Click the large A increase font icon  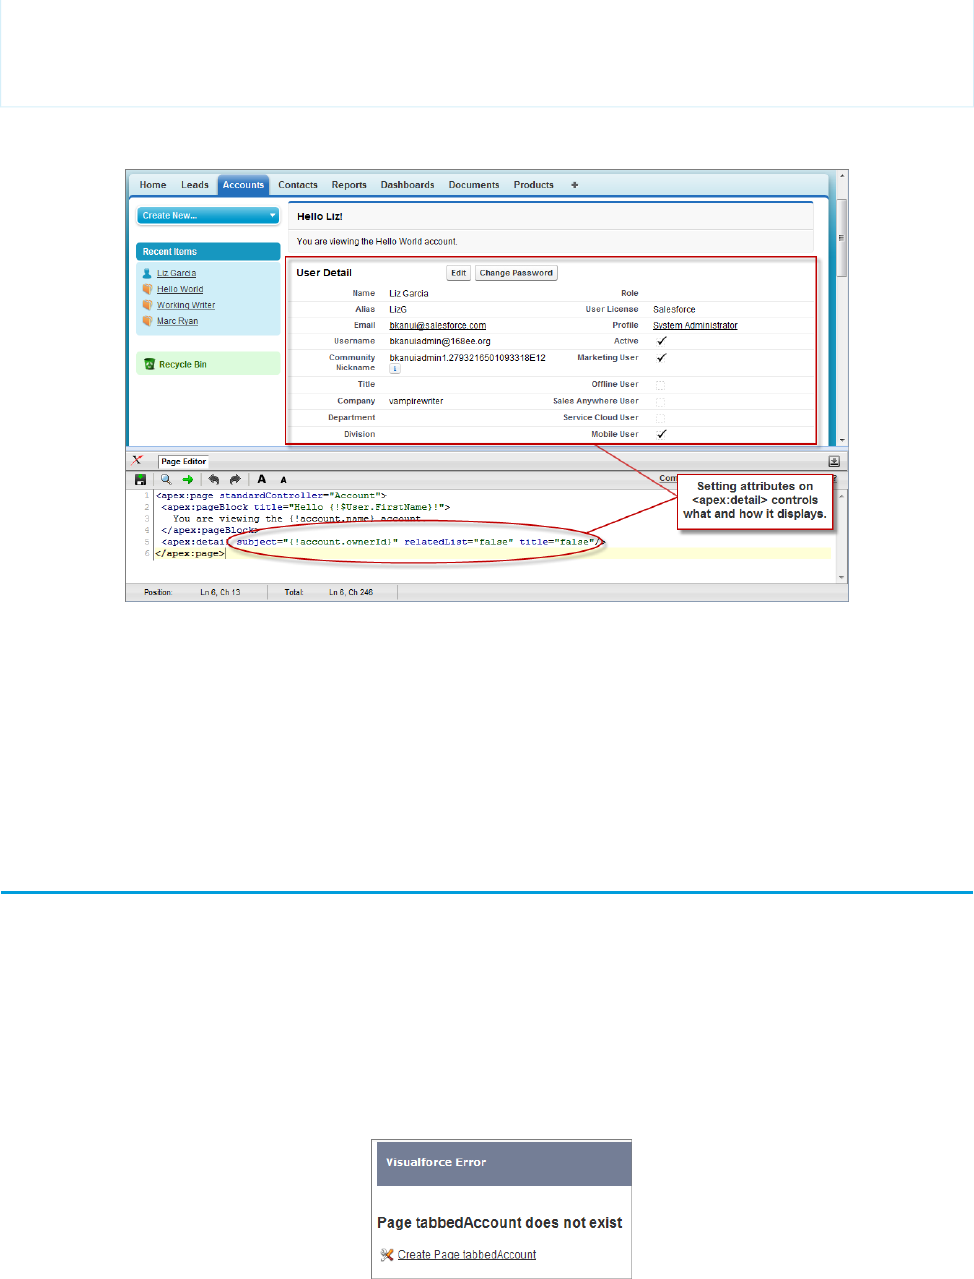[262, 480]
